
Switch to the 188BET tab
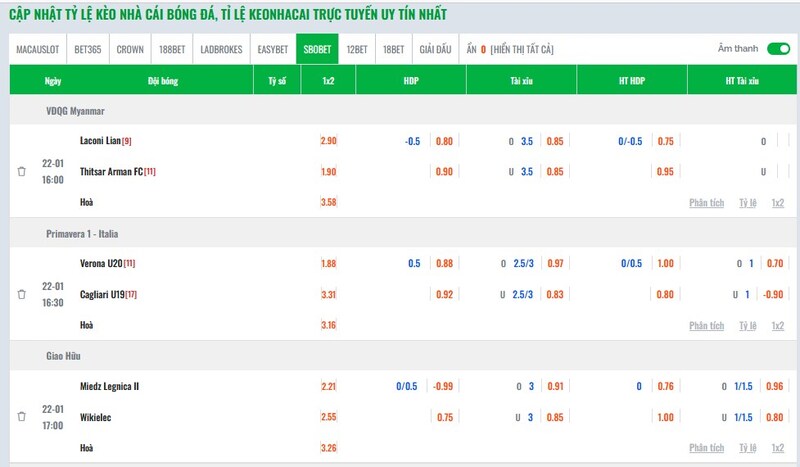(x=172, y=49)
